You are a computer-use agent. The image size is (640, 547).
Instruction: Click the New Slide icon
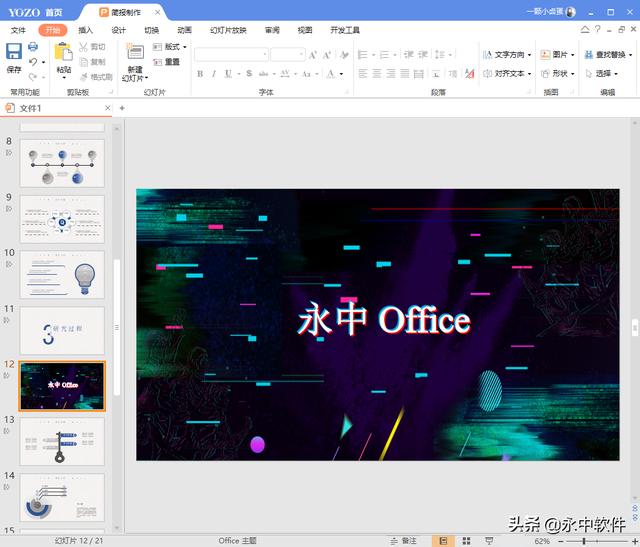pyautogui.click(x=135, y=52)
